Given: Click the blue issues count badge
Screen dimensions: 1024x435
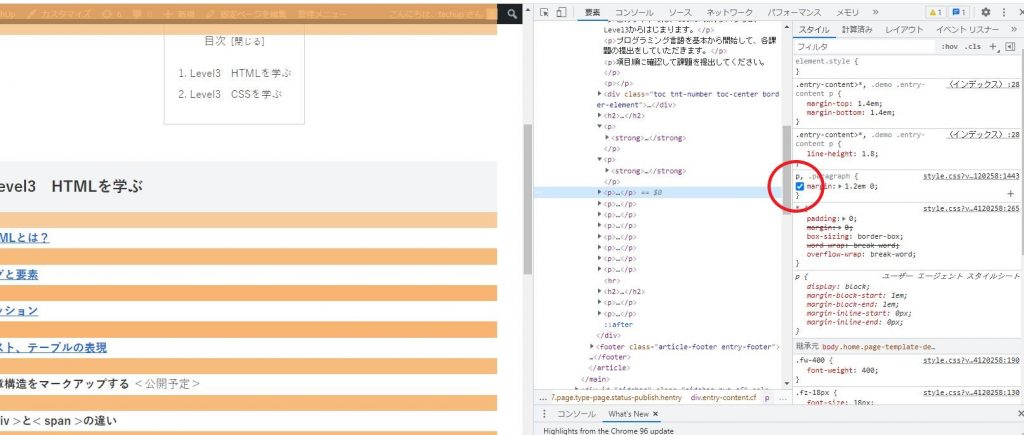Looking at the screenshot, I should pos(961,12).
